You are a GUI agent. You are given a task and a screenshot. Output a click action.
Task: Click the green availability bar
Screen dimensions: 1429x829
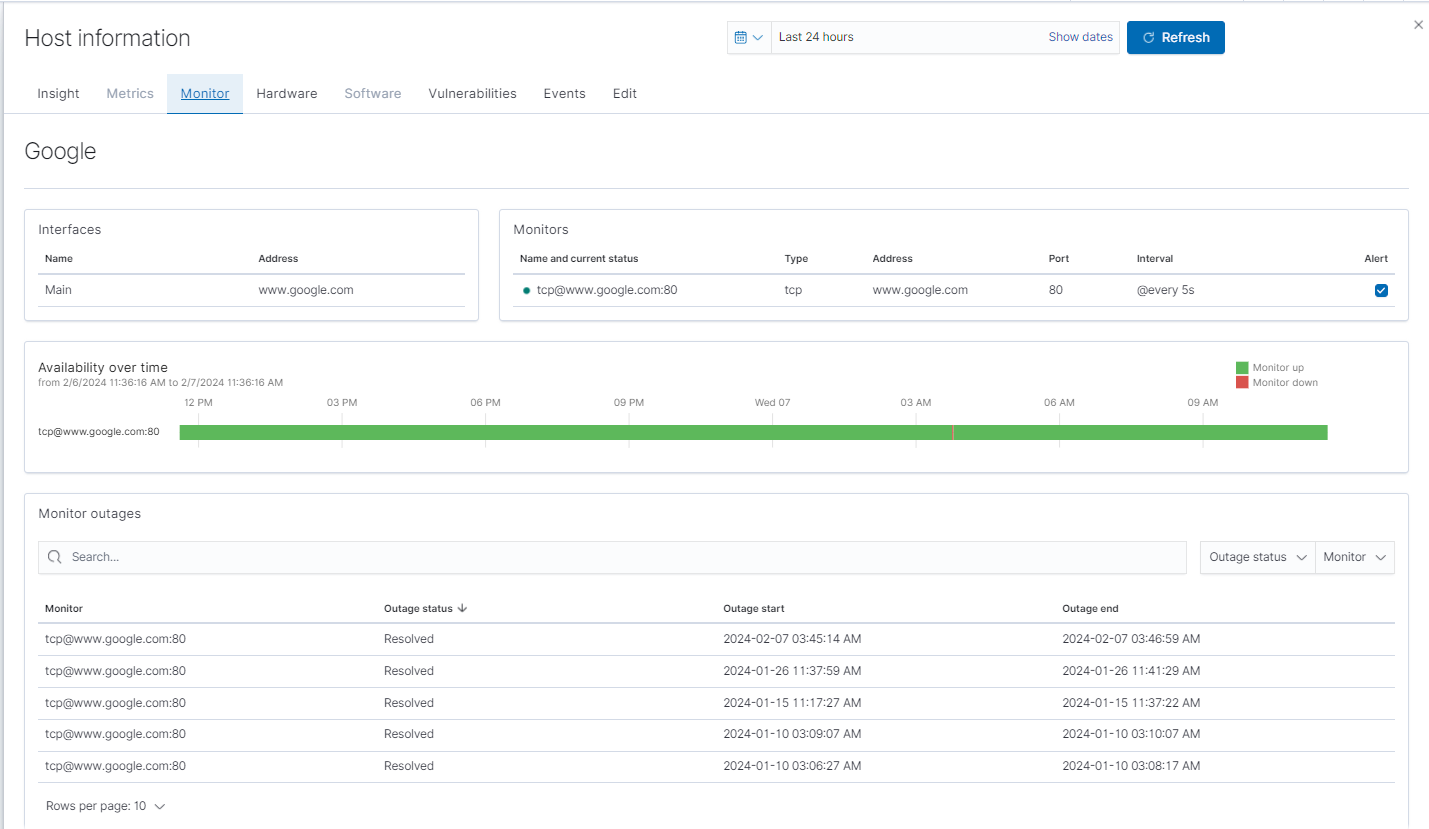click(x=753, y=432)
